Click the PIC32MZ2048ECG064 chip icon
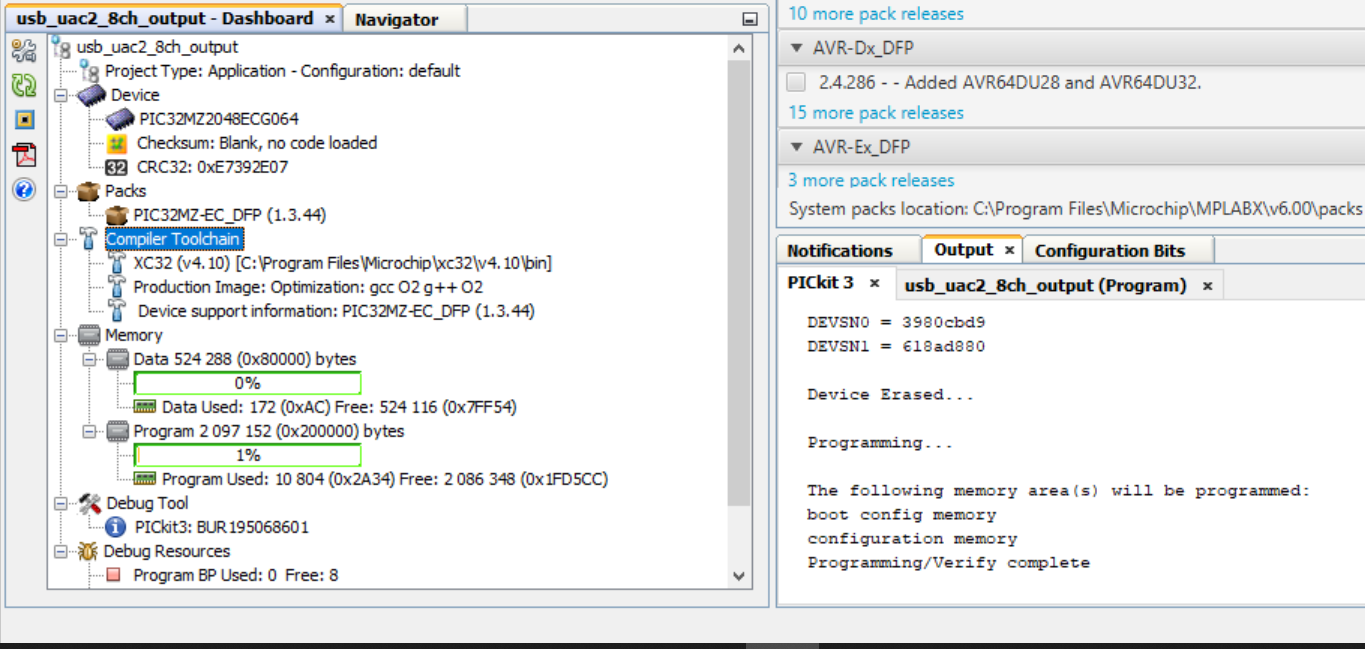Viewport: 1365px width, 649px height. click(120, 119)
